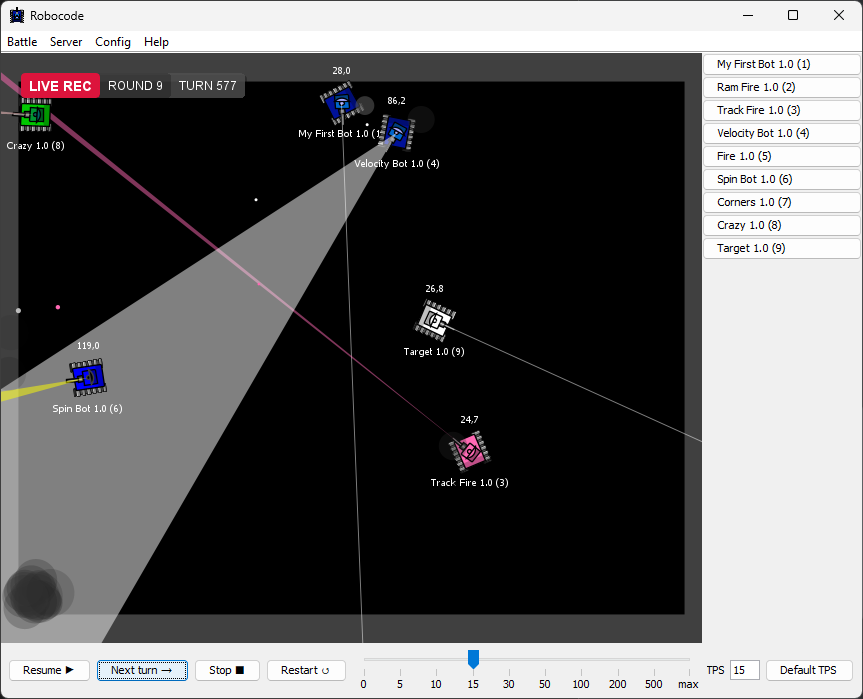Open the Config menu

coord(113,42)
